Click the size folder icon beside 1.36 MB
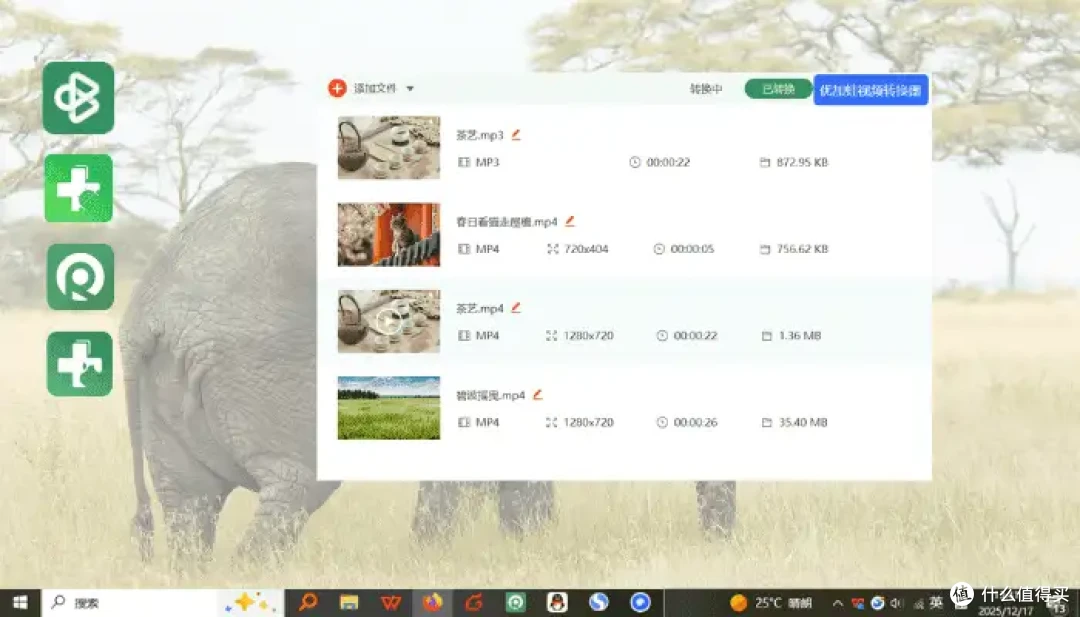Viewport: 1080px width, 617px height. tap(767, 335)
